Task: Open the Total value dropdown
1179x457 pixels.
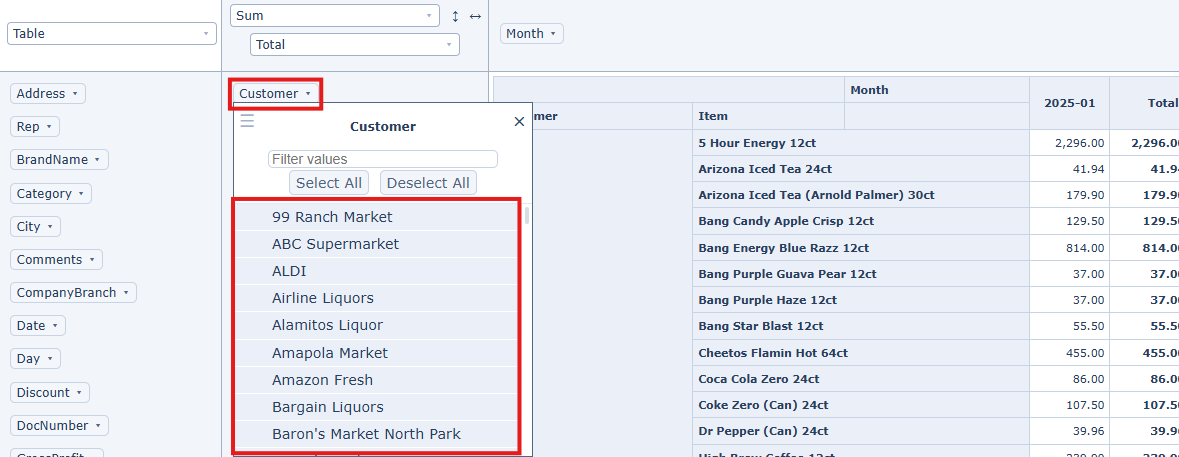Action: tap(355, 44)
